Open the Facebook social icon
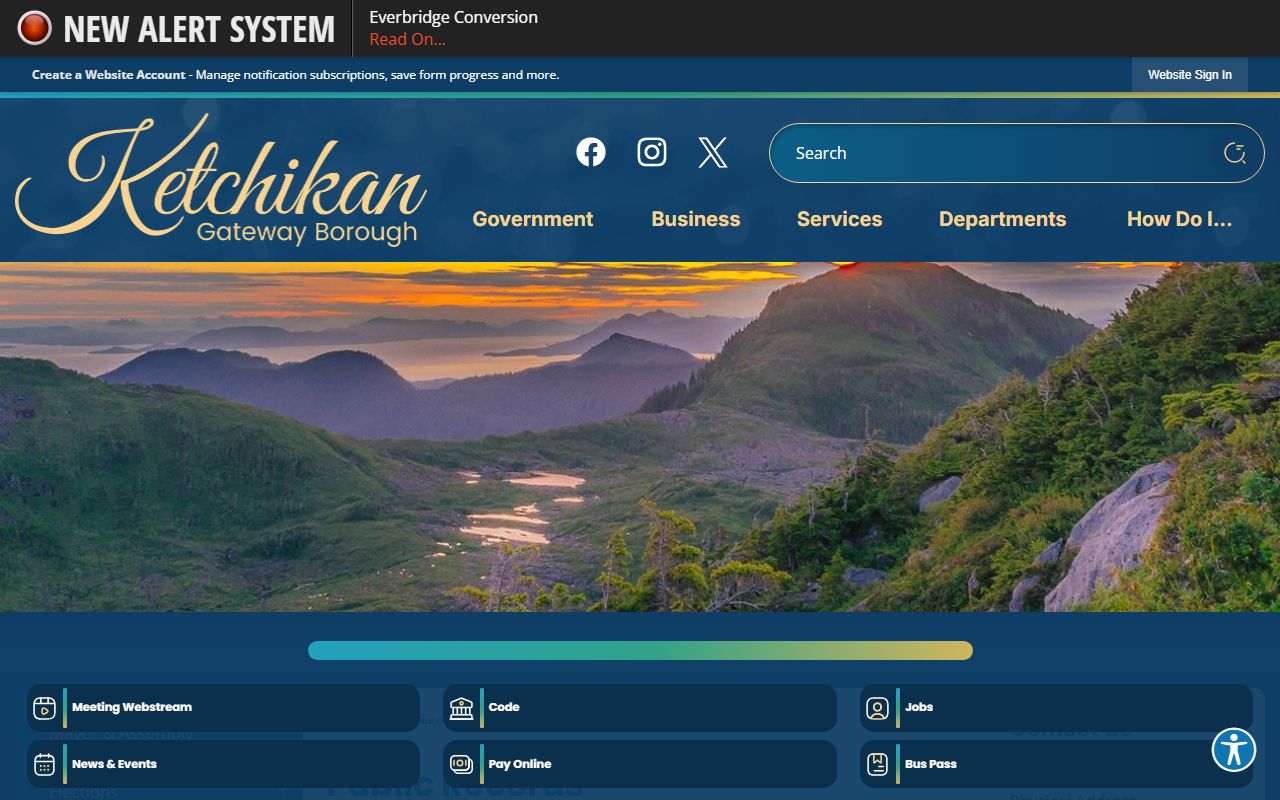1280x800 pixels. (591, 152)
